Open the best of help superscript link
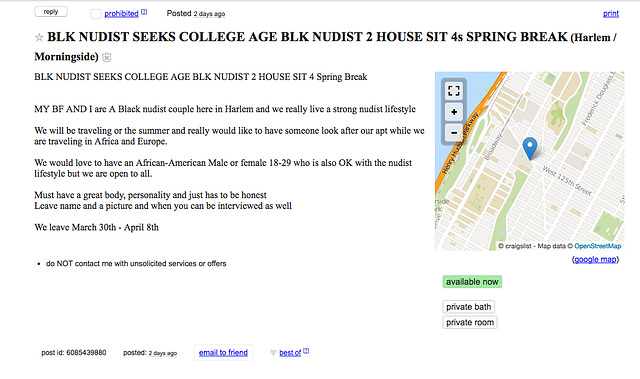The image size is (640, 379). (x=306, y=351)
